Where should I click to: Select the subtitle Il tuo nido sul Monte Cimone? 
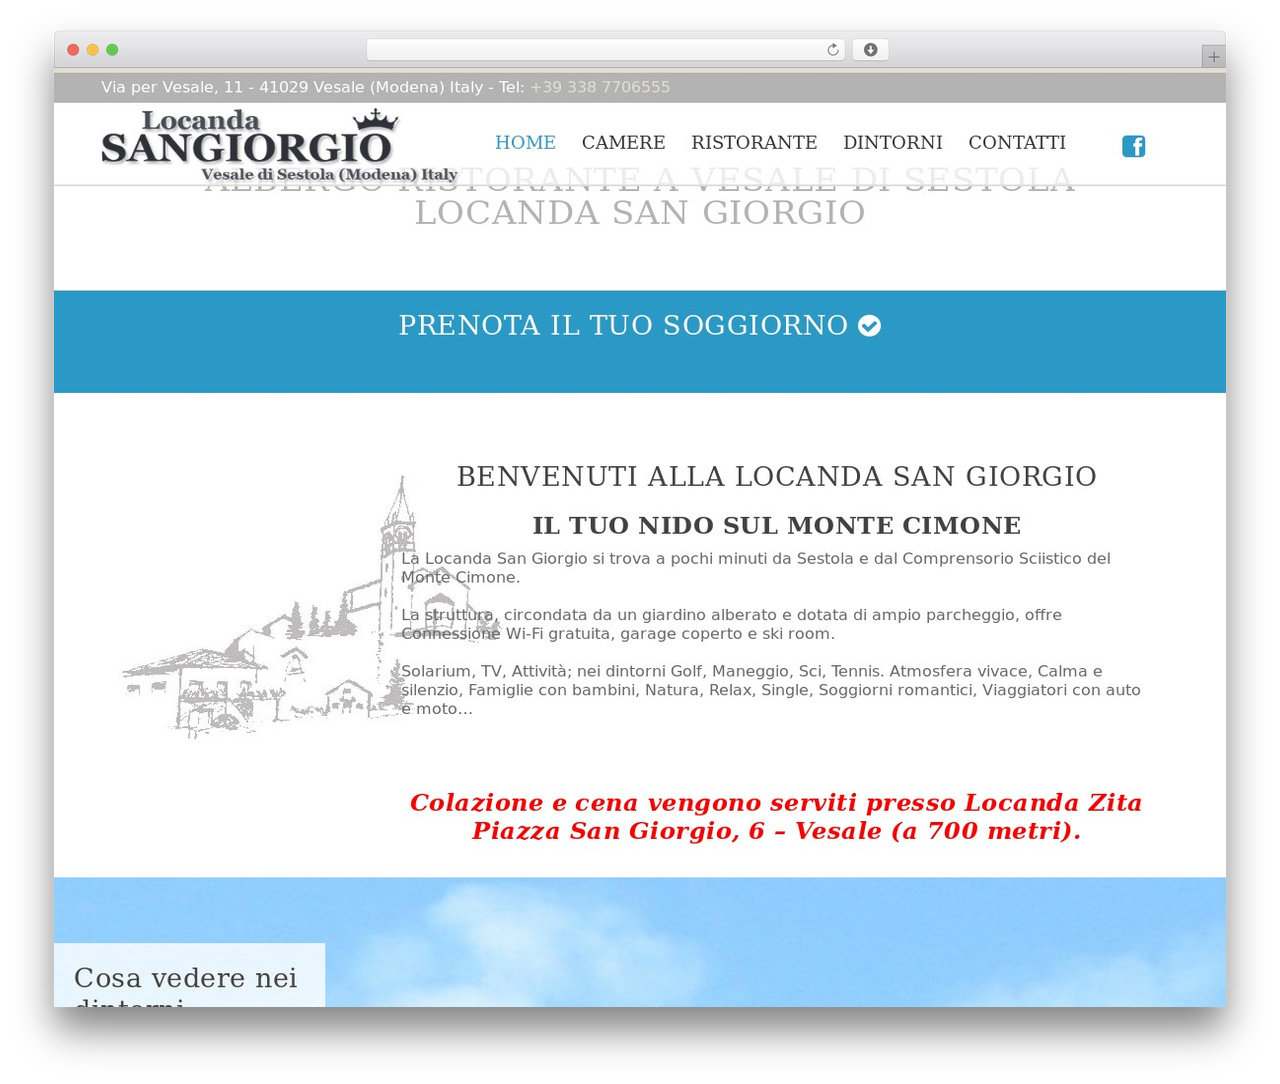pyautogui.click(x=777, y=525)
